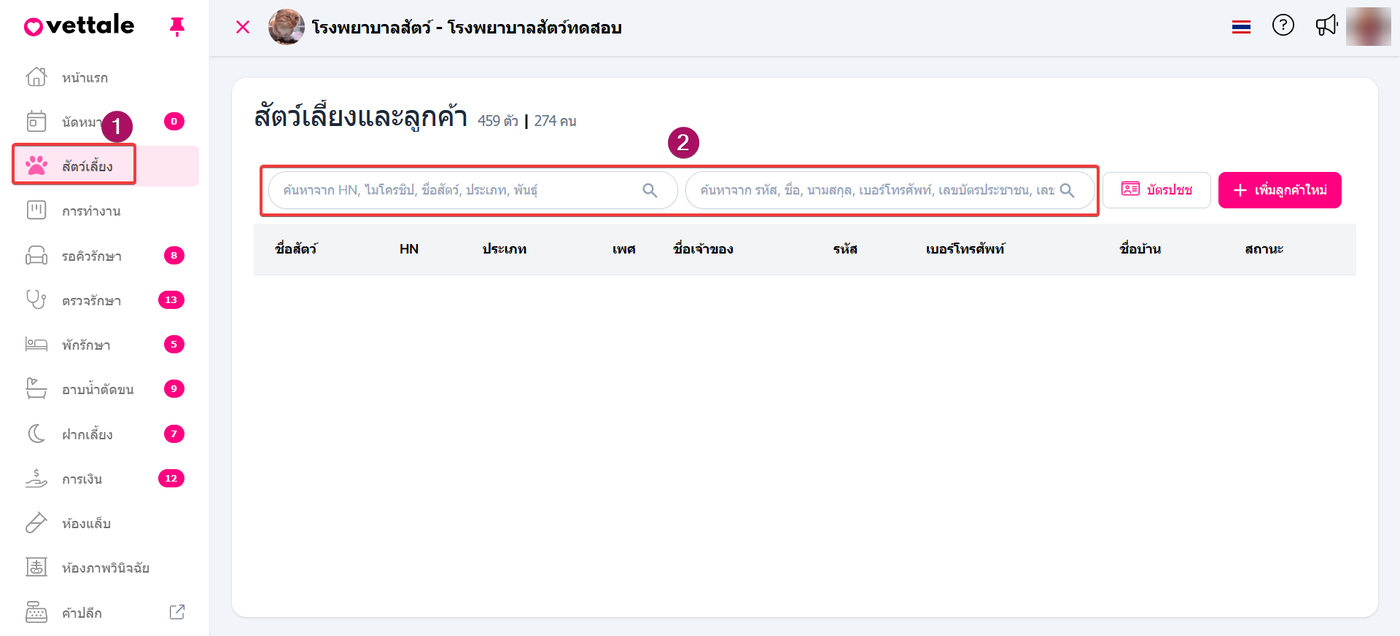Focus pet search field ค้นหาจาก HN
The height and width of the screenshot is (636, 1400).
[473, 190]
